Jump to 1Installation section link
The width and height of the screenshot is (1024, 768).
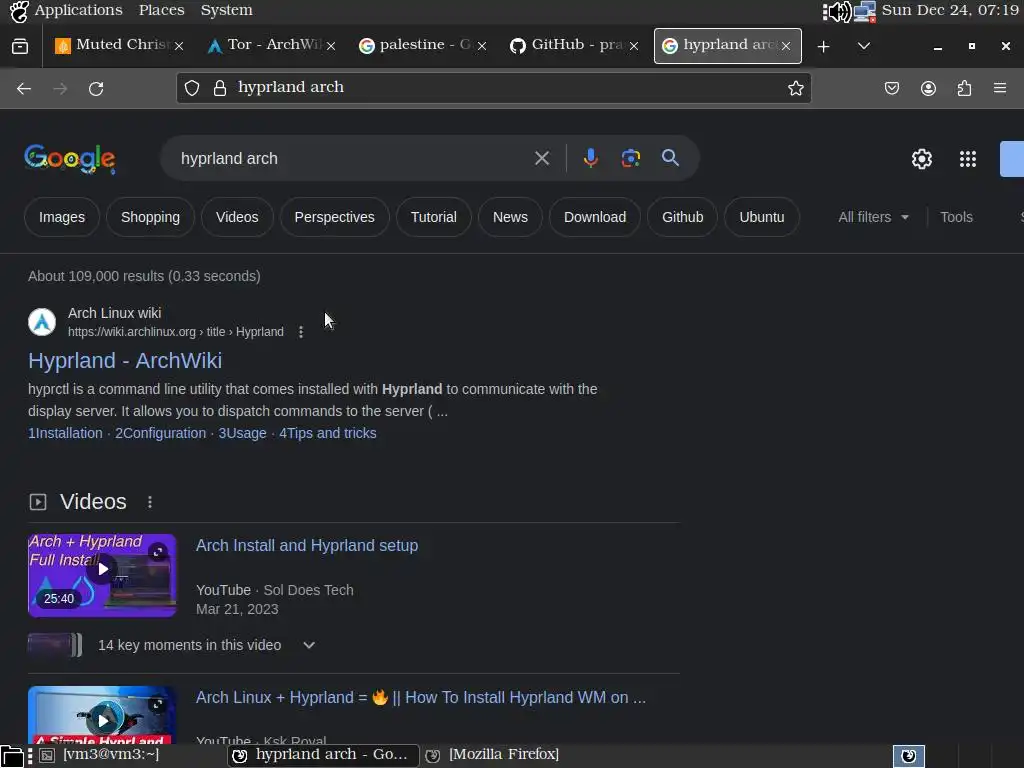[65, 433]
